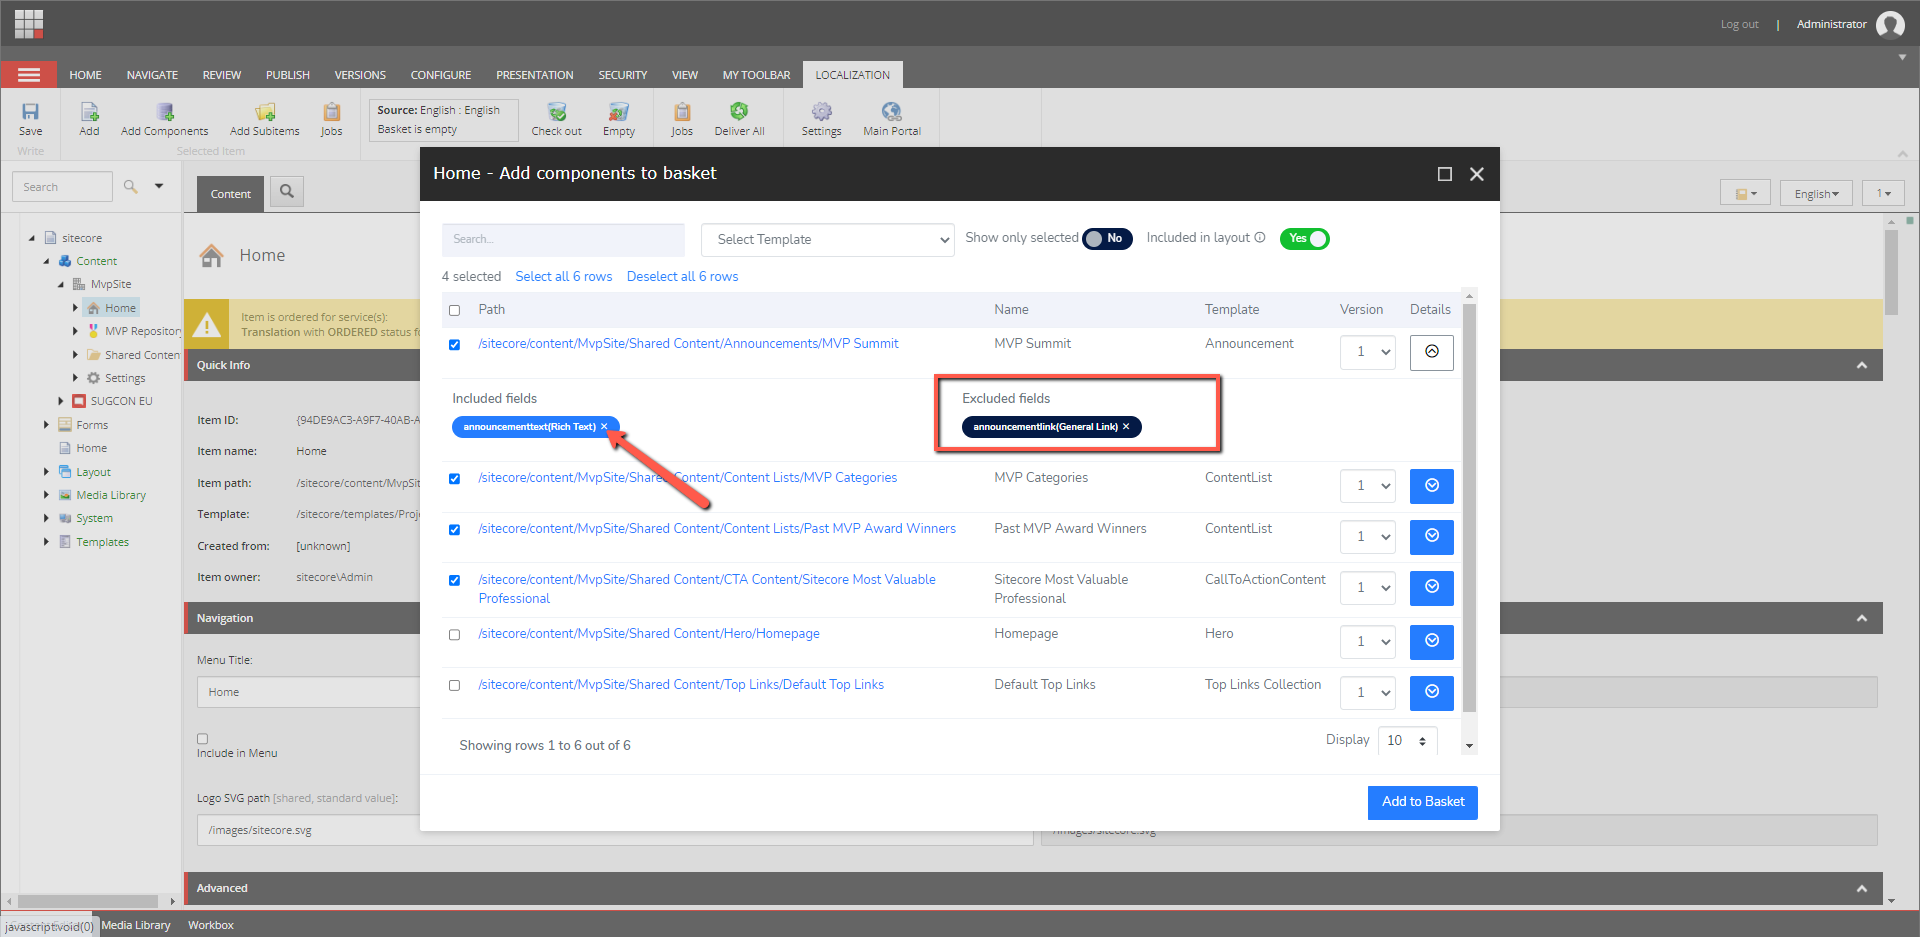
Task: Select Templates in the content tree
Action: pos(102,542)
